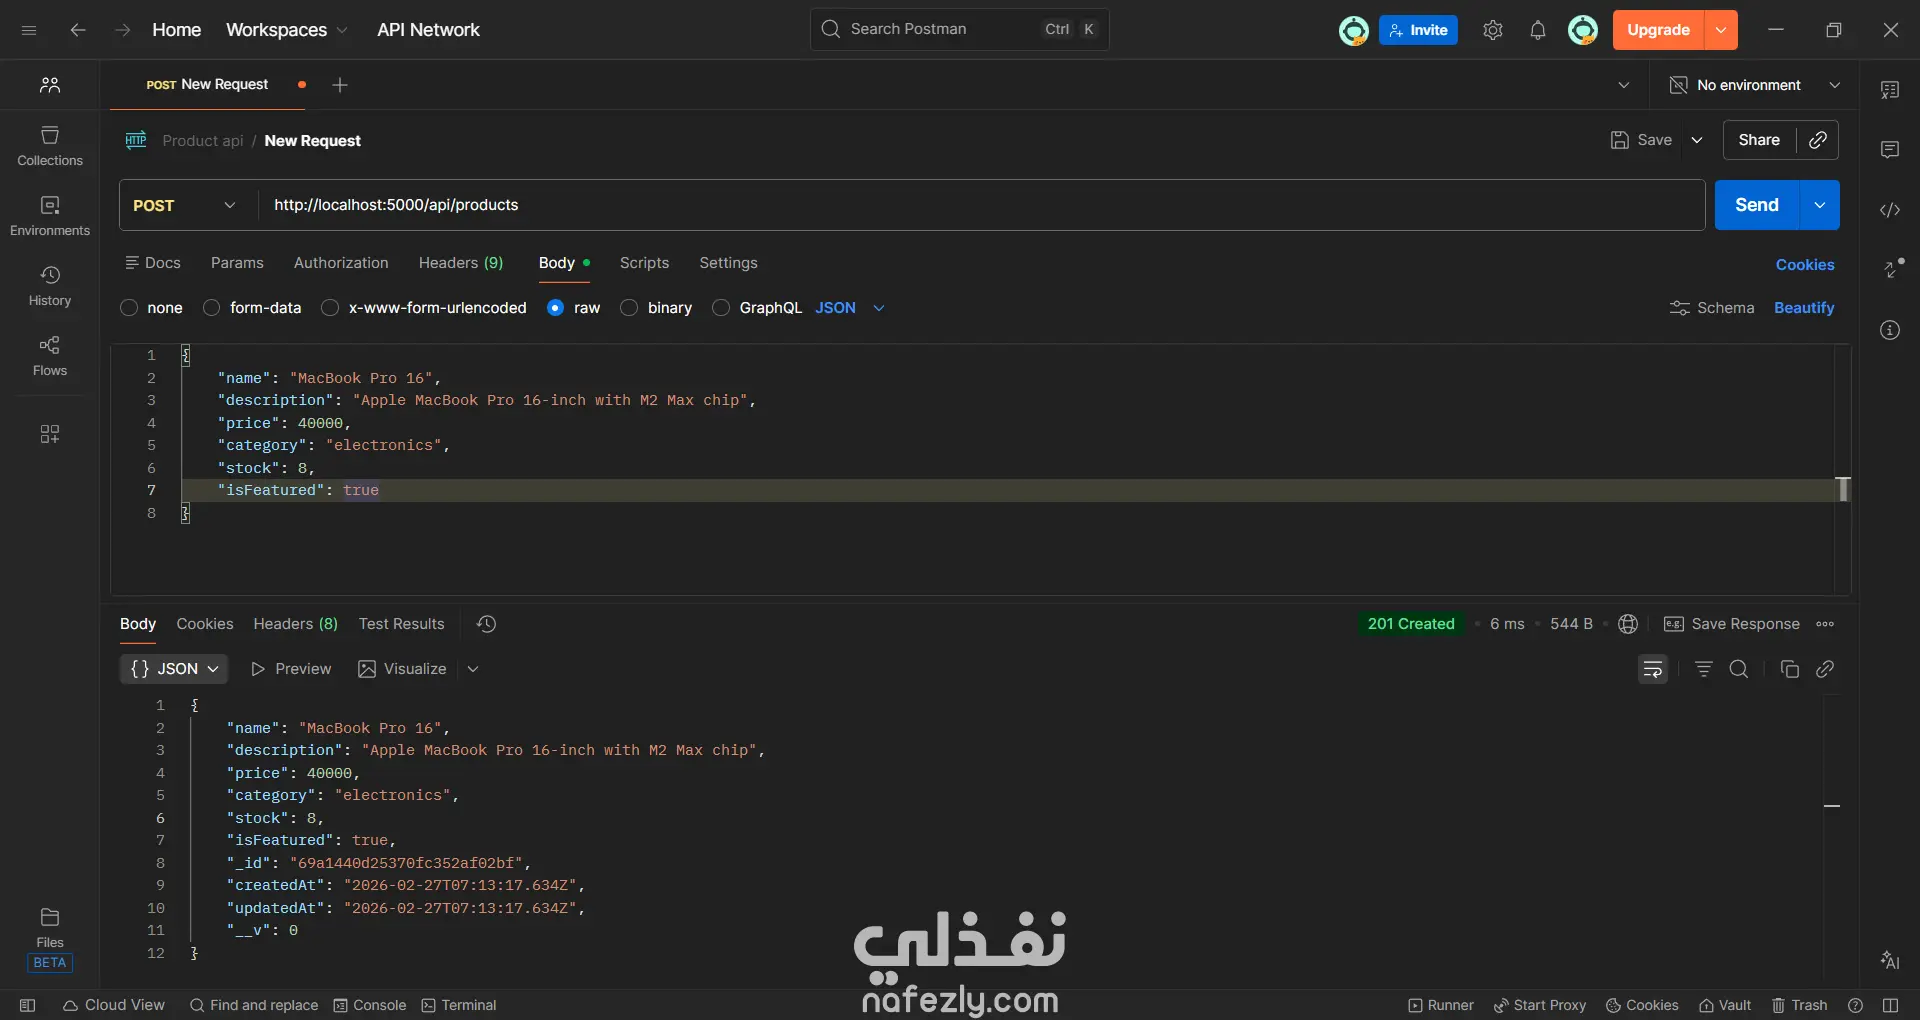Open the Postbot AI assistant icon
This screenshot has width=1920, height=1020.
[x=1890, y=960]
